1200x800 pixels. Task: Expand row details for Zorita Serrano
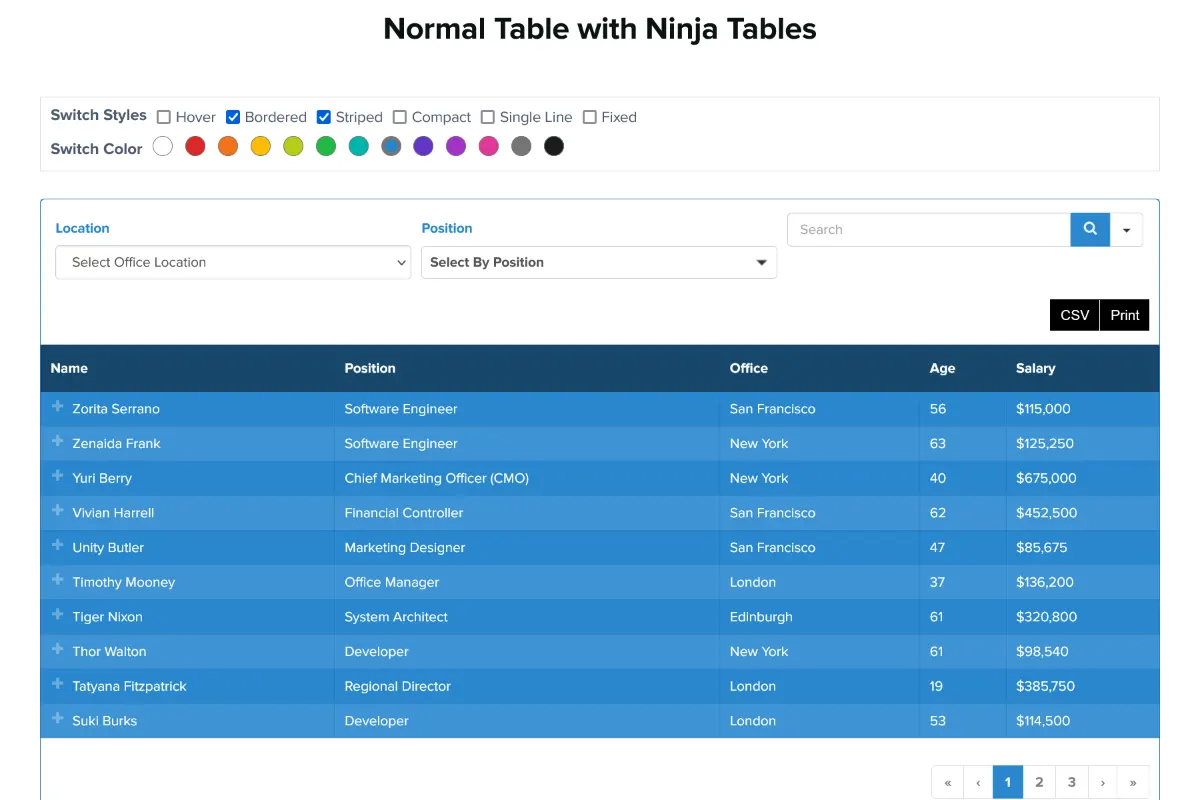pos(57,407)
